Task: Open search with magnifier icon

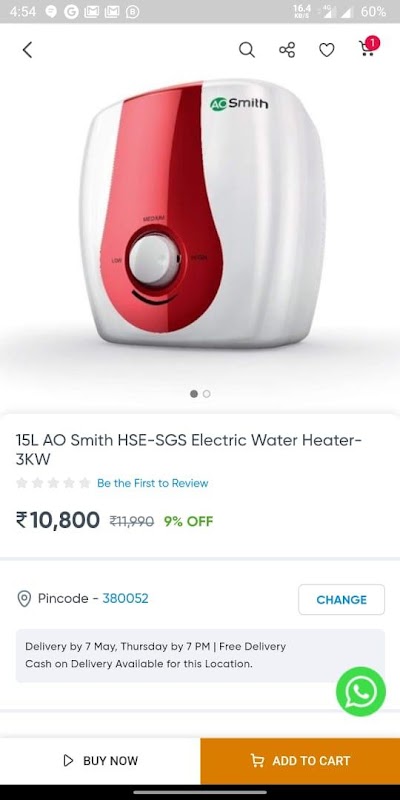Action: (x=246, y=49)
